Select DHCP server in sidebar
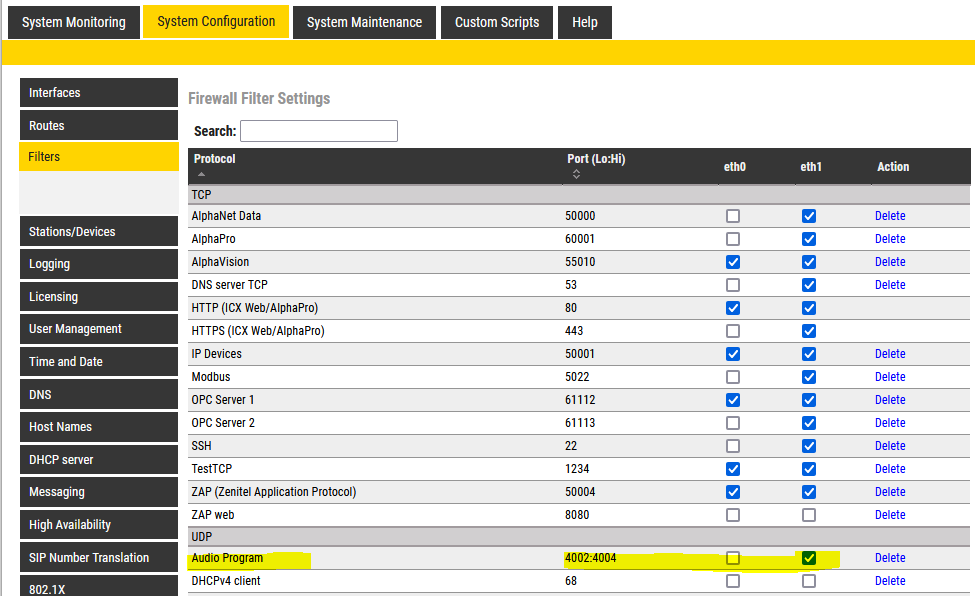This screenshot has width=975, height=596. point(98,460)
